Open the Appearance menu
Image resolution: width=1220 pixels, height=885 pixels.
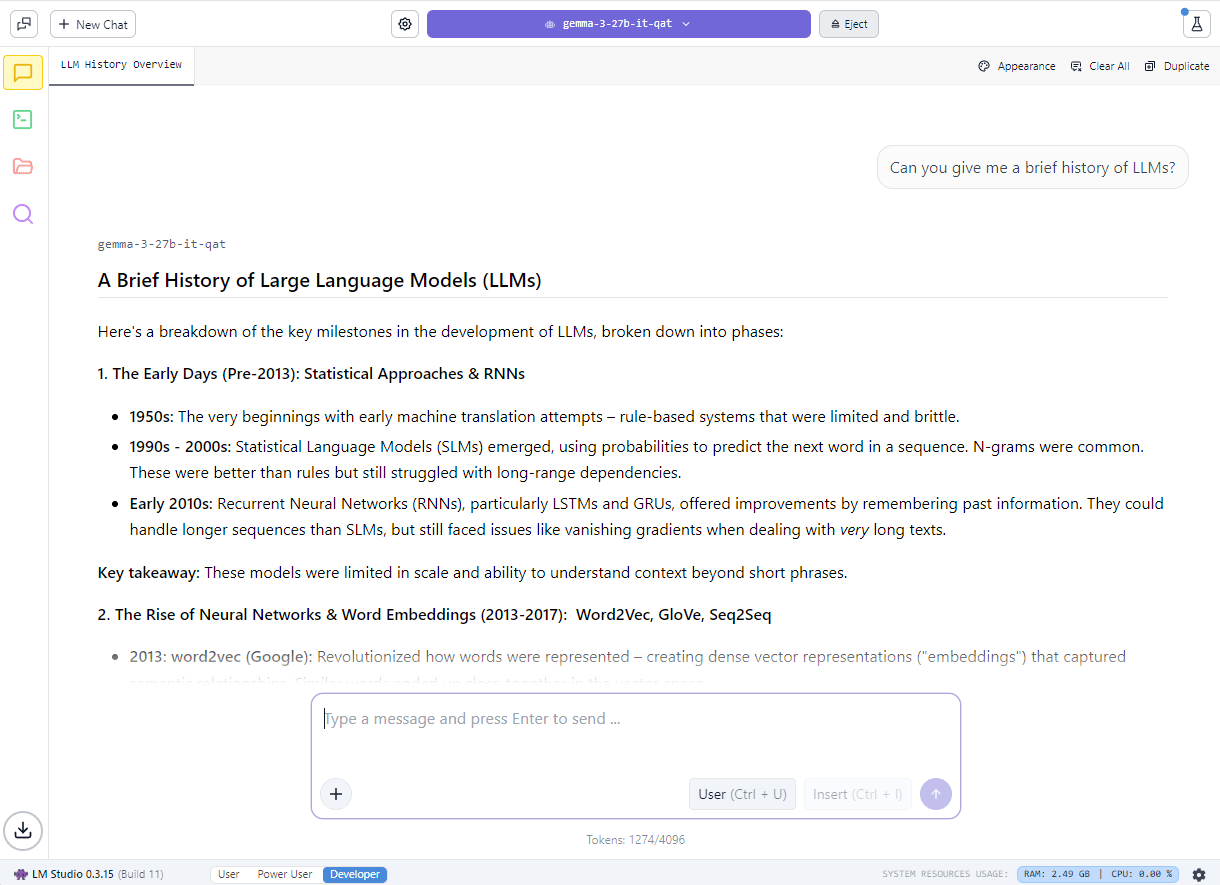pos(1017,66)
